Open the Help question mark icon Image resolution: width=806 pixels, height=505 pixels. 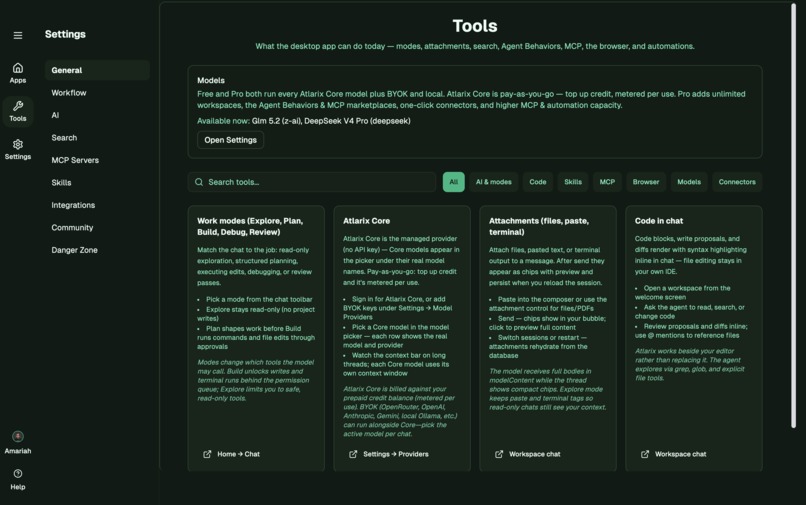click(x=18, y=474)
